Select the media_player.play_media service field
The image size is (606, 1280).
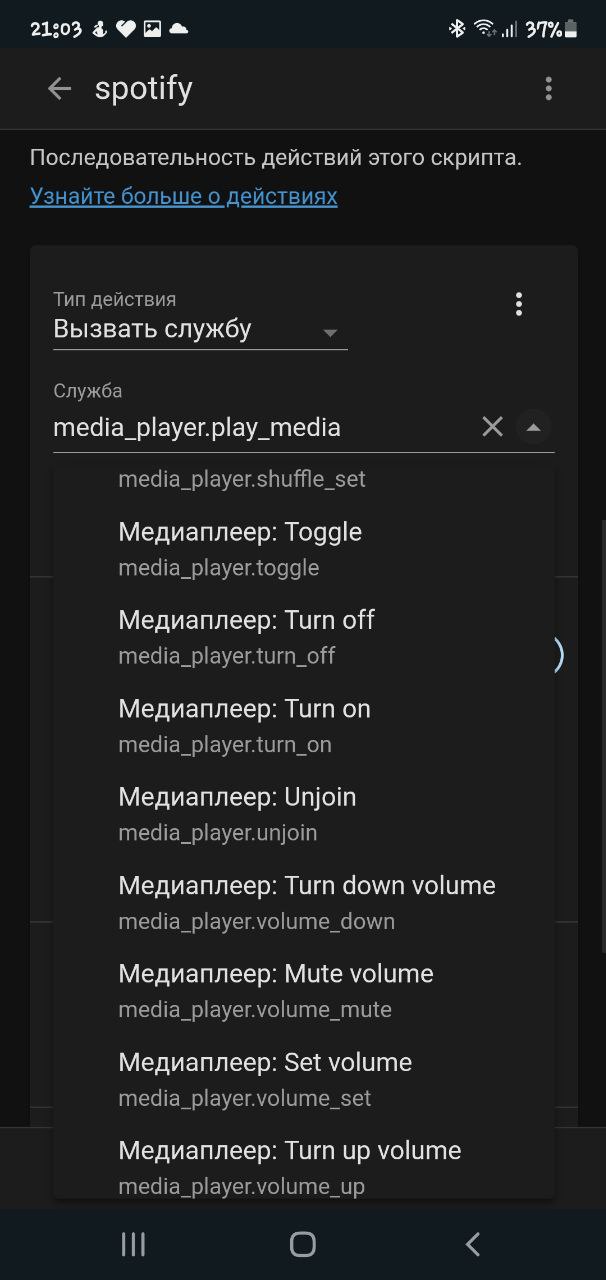click(262, 427)
